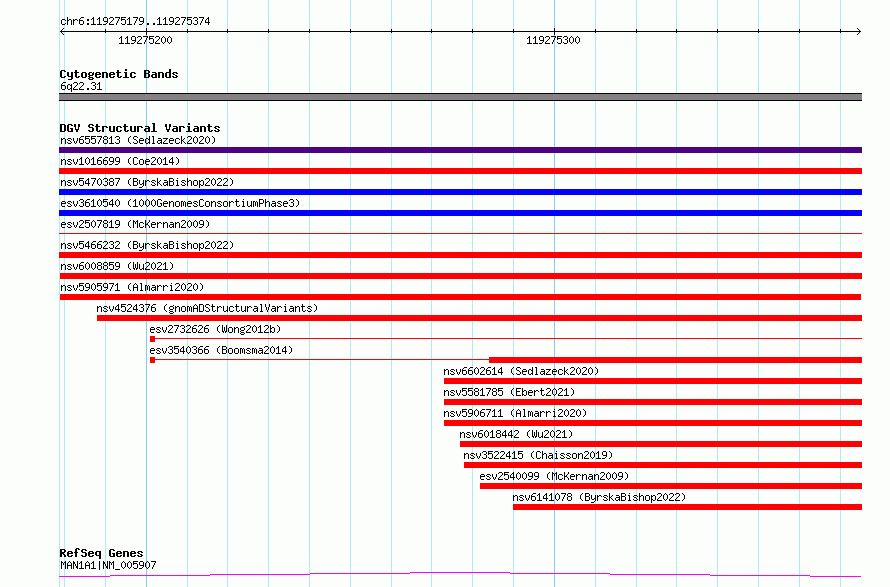Click the red nsv6018442 variant bar

tap(661, 444)
